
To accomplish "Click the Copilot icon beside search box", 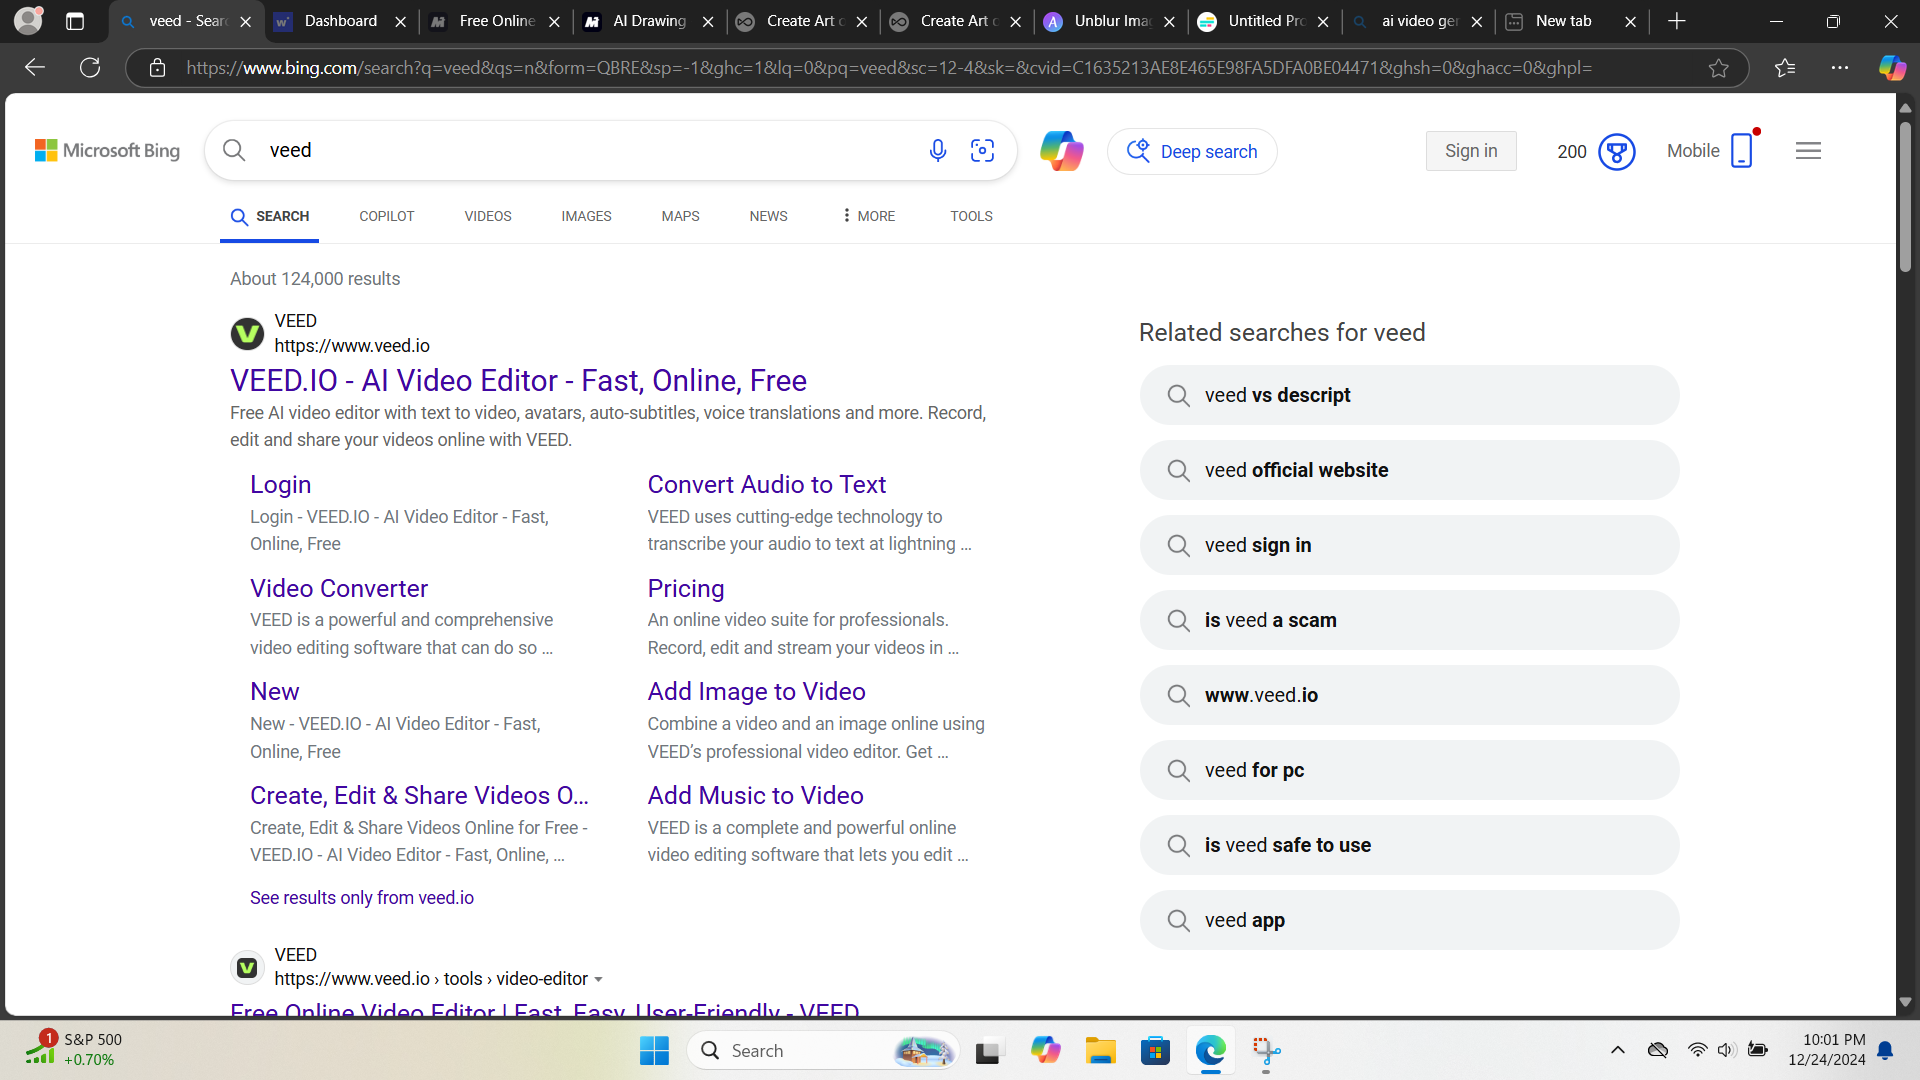I will coord(1061,151).
